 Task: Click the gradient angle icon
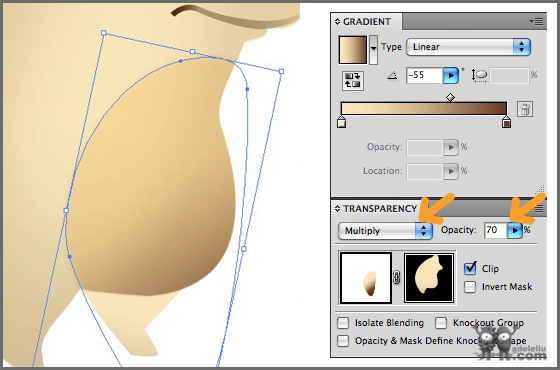(392, 75)
